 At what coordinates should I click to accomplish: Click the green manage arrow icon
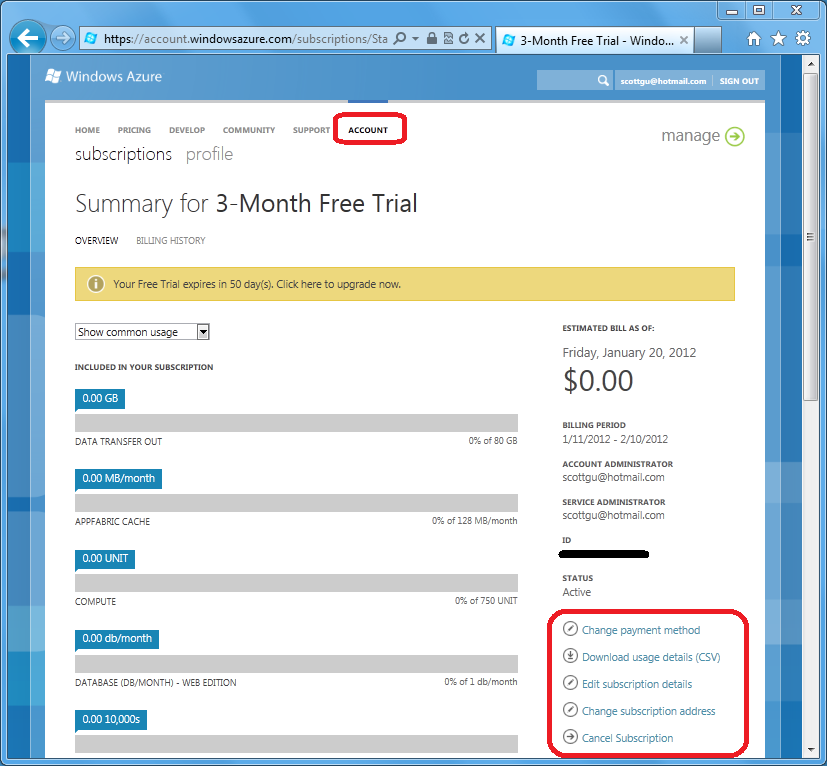point(735,137)
